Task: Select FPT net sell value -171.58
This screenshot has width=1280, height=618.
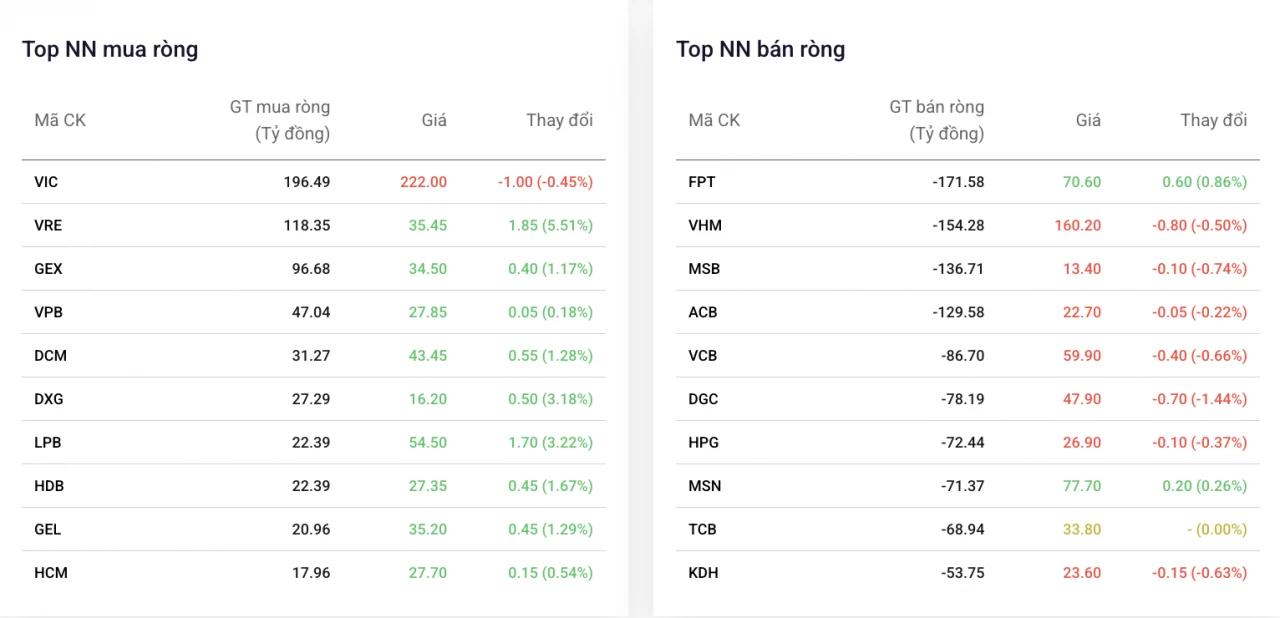Action: click(958, 182)
